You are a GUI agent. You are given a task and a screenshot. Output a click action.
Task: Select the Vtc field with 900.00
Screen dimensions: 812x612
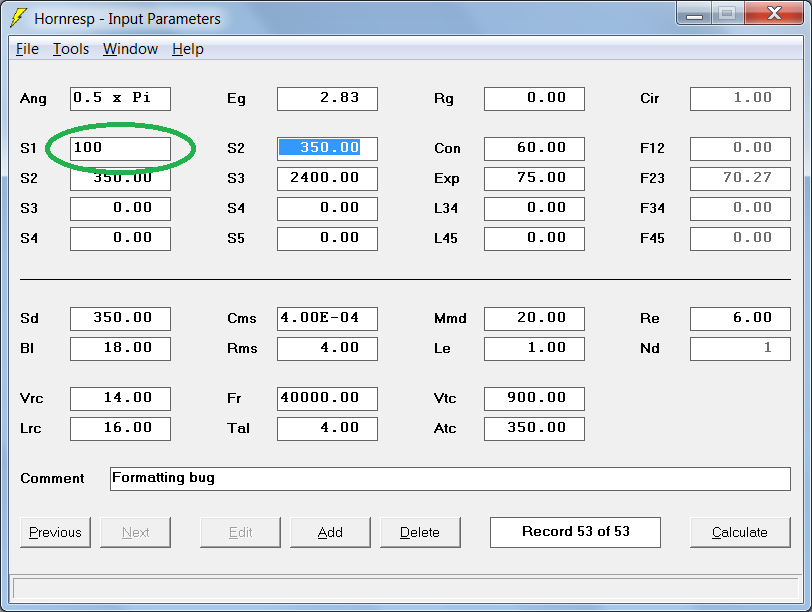tap(534, 399)
